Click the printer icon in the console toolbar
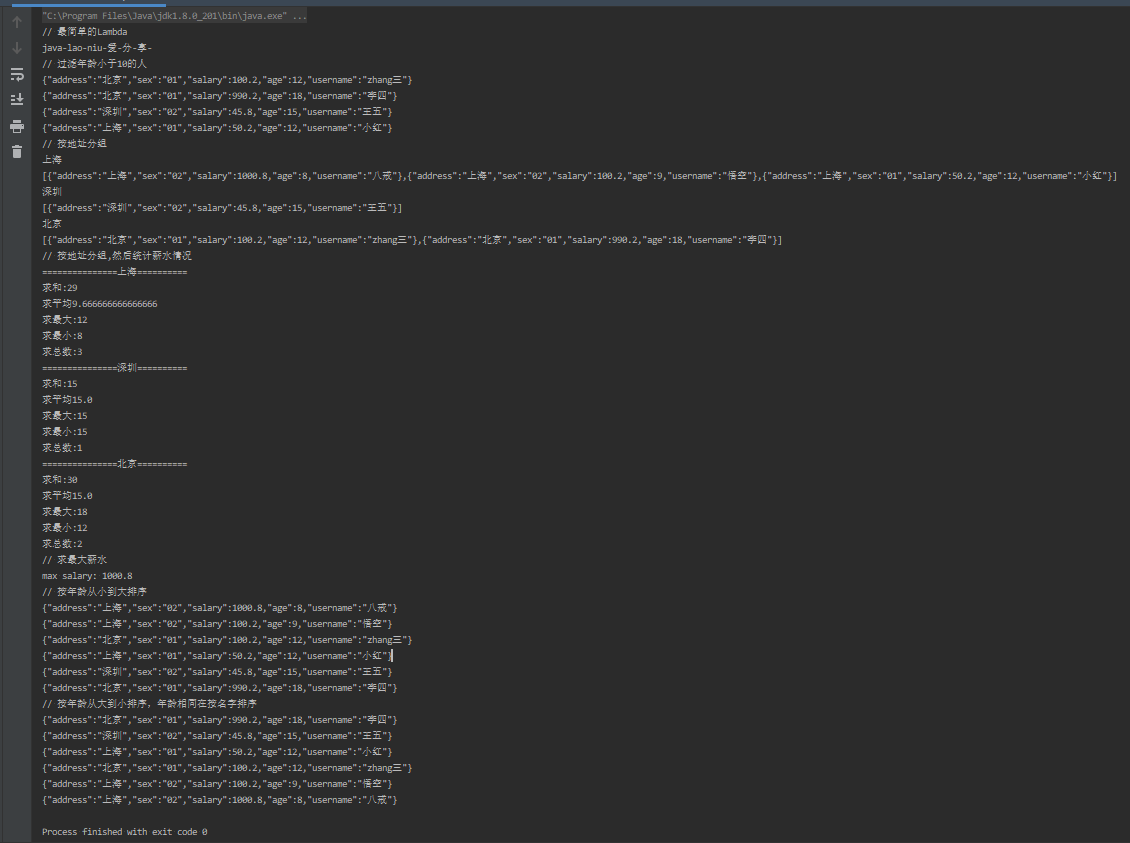The height and width of the screenshot is (843, 1130). (x=15, y=126)
